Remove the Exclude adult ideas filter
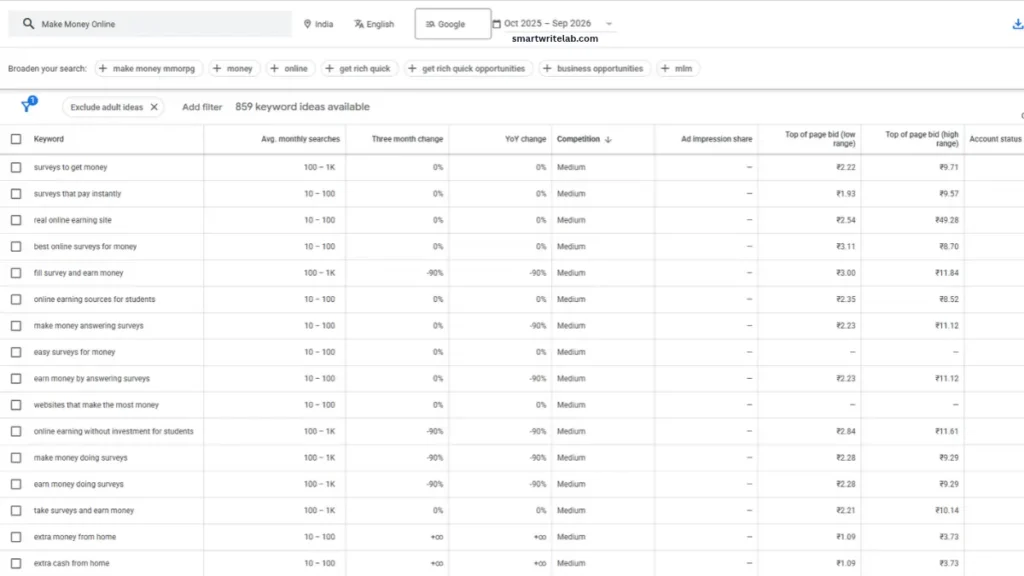The width and height of the screenshot is (1024, 576). [x=154, y=107]
